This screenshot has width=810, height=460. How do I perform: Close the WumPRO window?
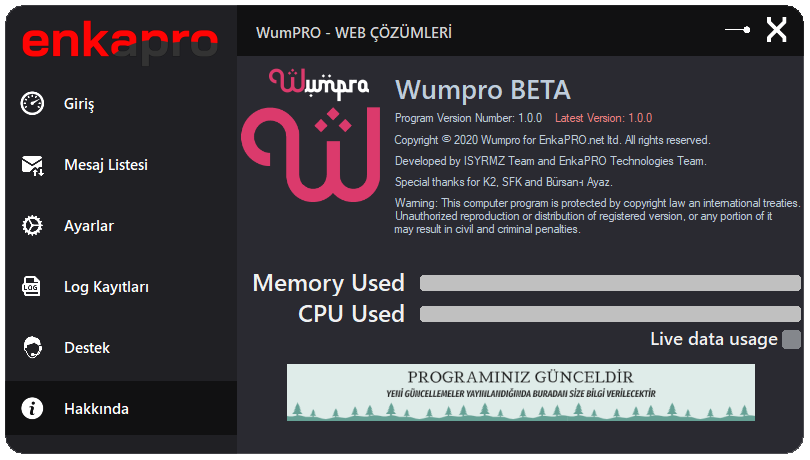tap(776, 29)
